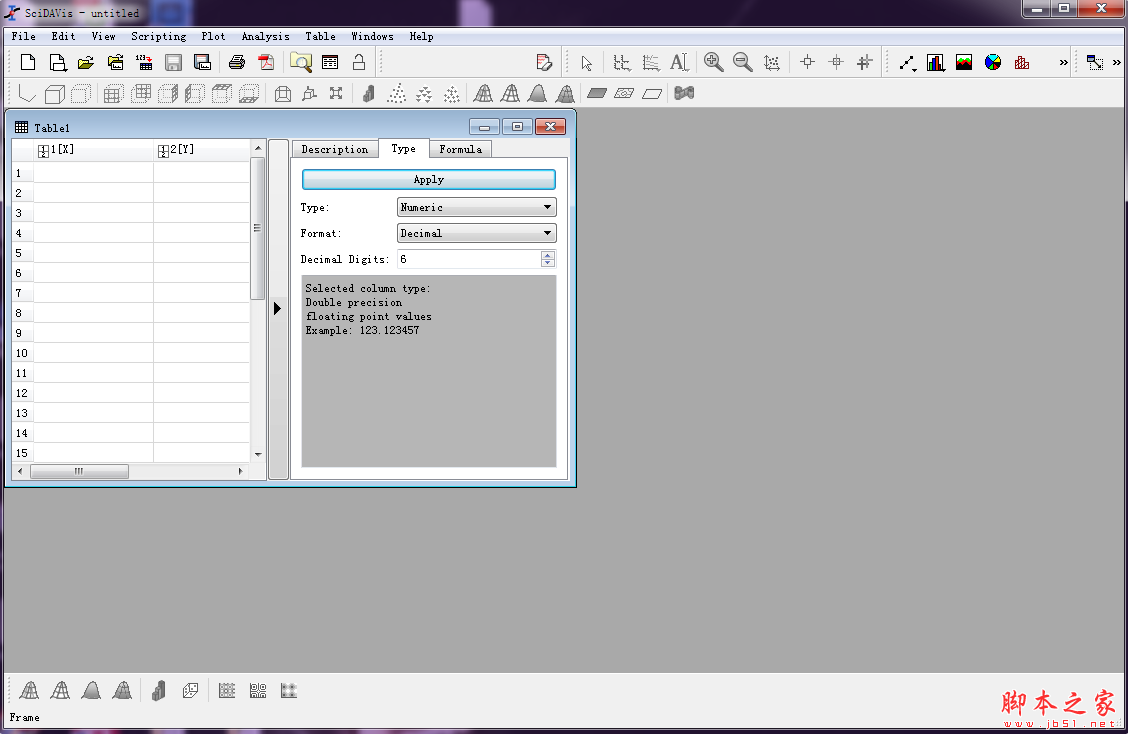
Task: Click the Print icon in the toolbar
Action: point(237,62)
